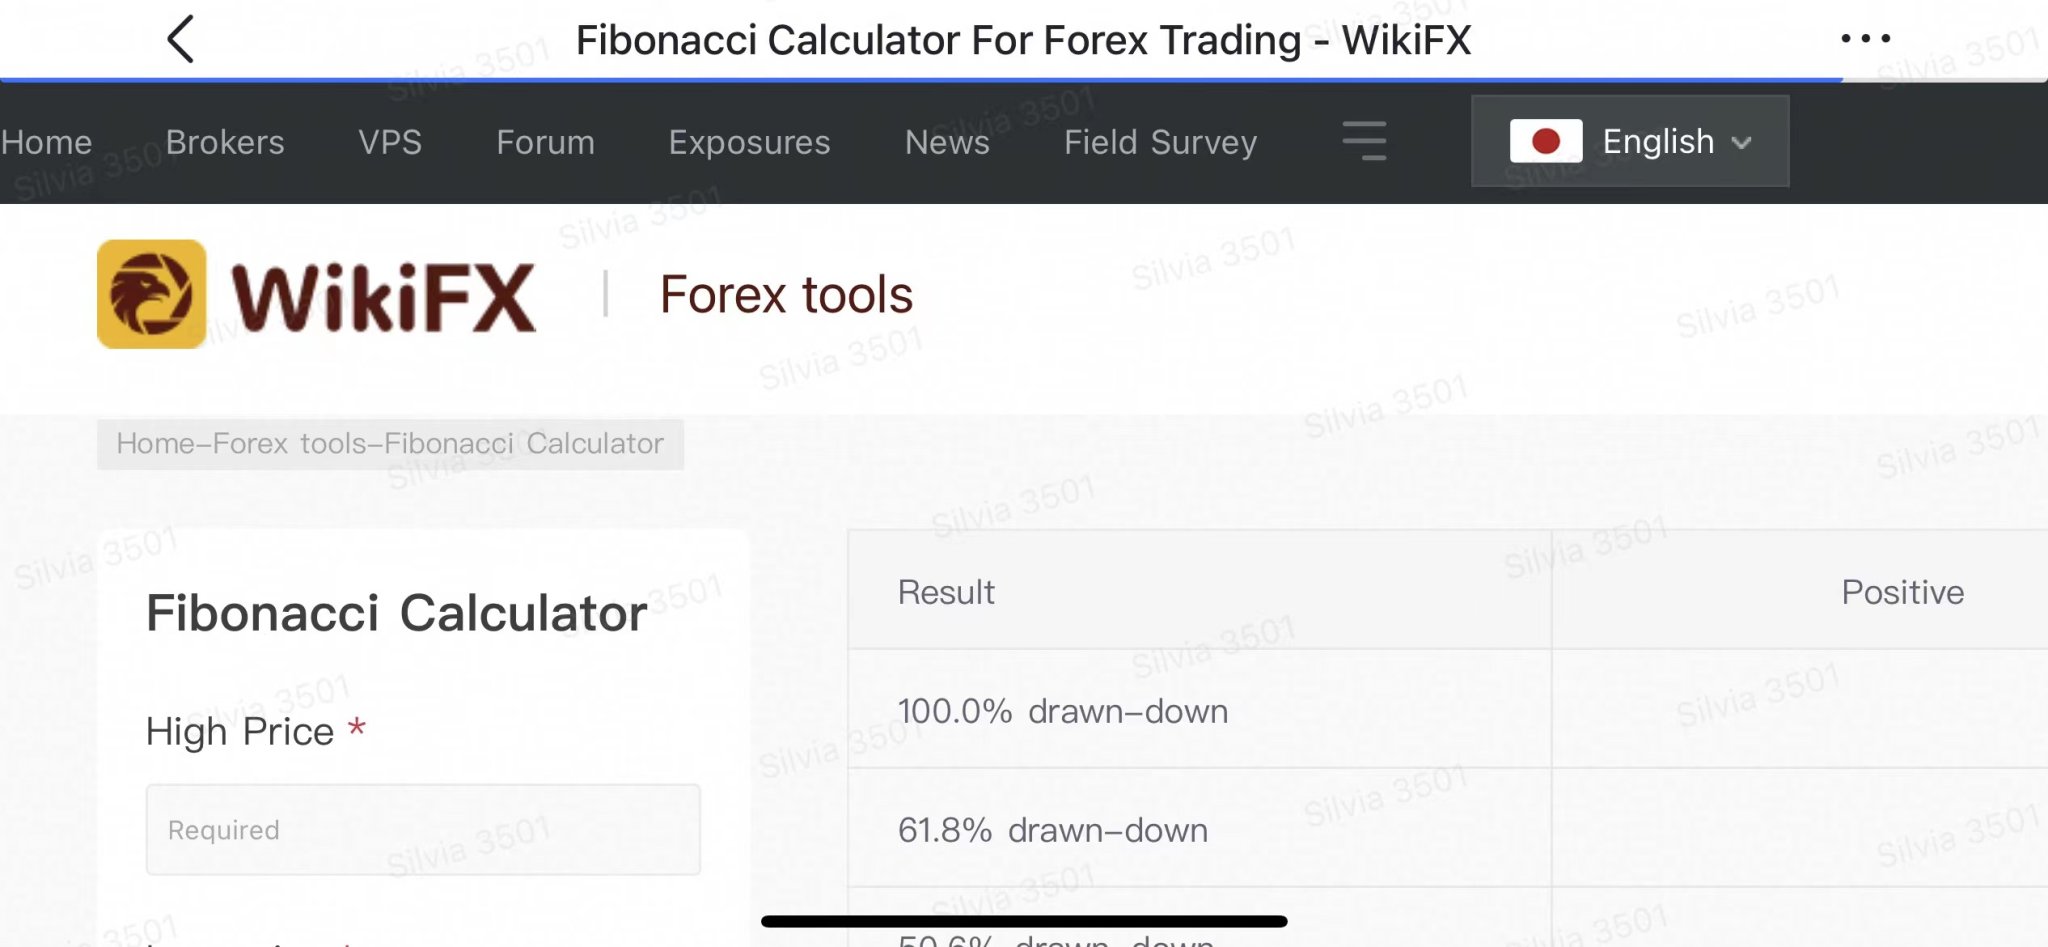Open the Home nav item

coord(46,142)
